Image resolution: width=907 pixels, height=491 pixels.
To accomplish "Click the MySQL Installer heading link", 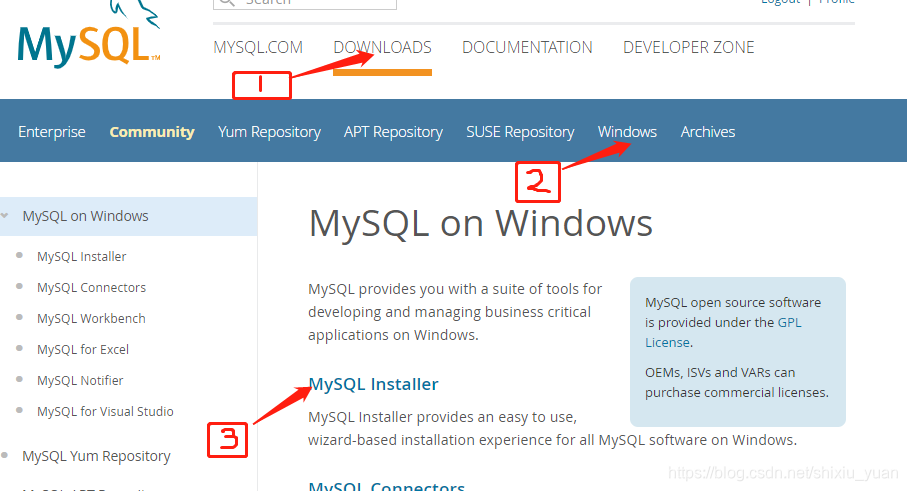I will point(373,384).
